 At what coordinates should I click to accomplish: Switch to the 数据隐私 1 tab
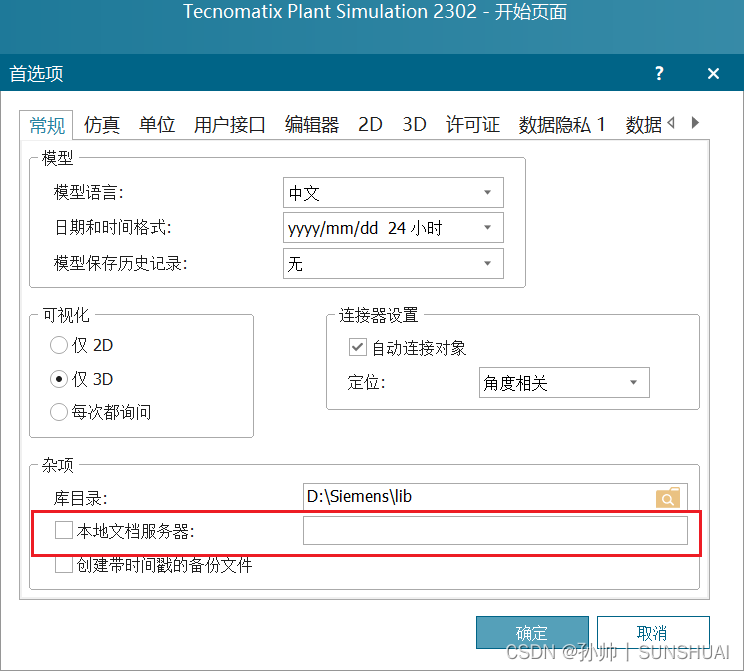(562, 125)
